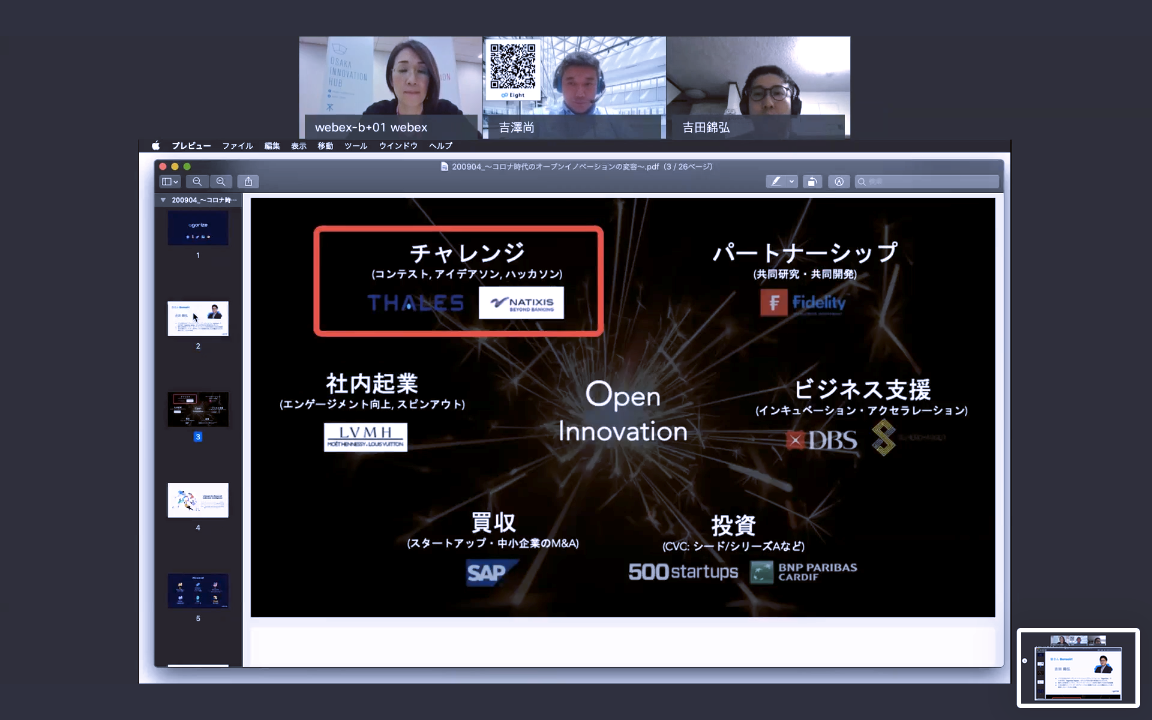The image size is (1152, 720).
Task: Click the self-view thumbnail in bottom corner
Action: (x=1078, y=668)
